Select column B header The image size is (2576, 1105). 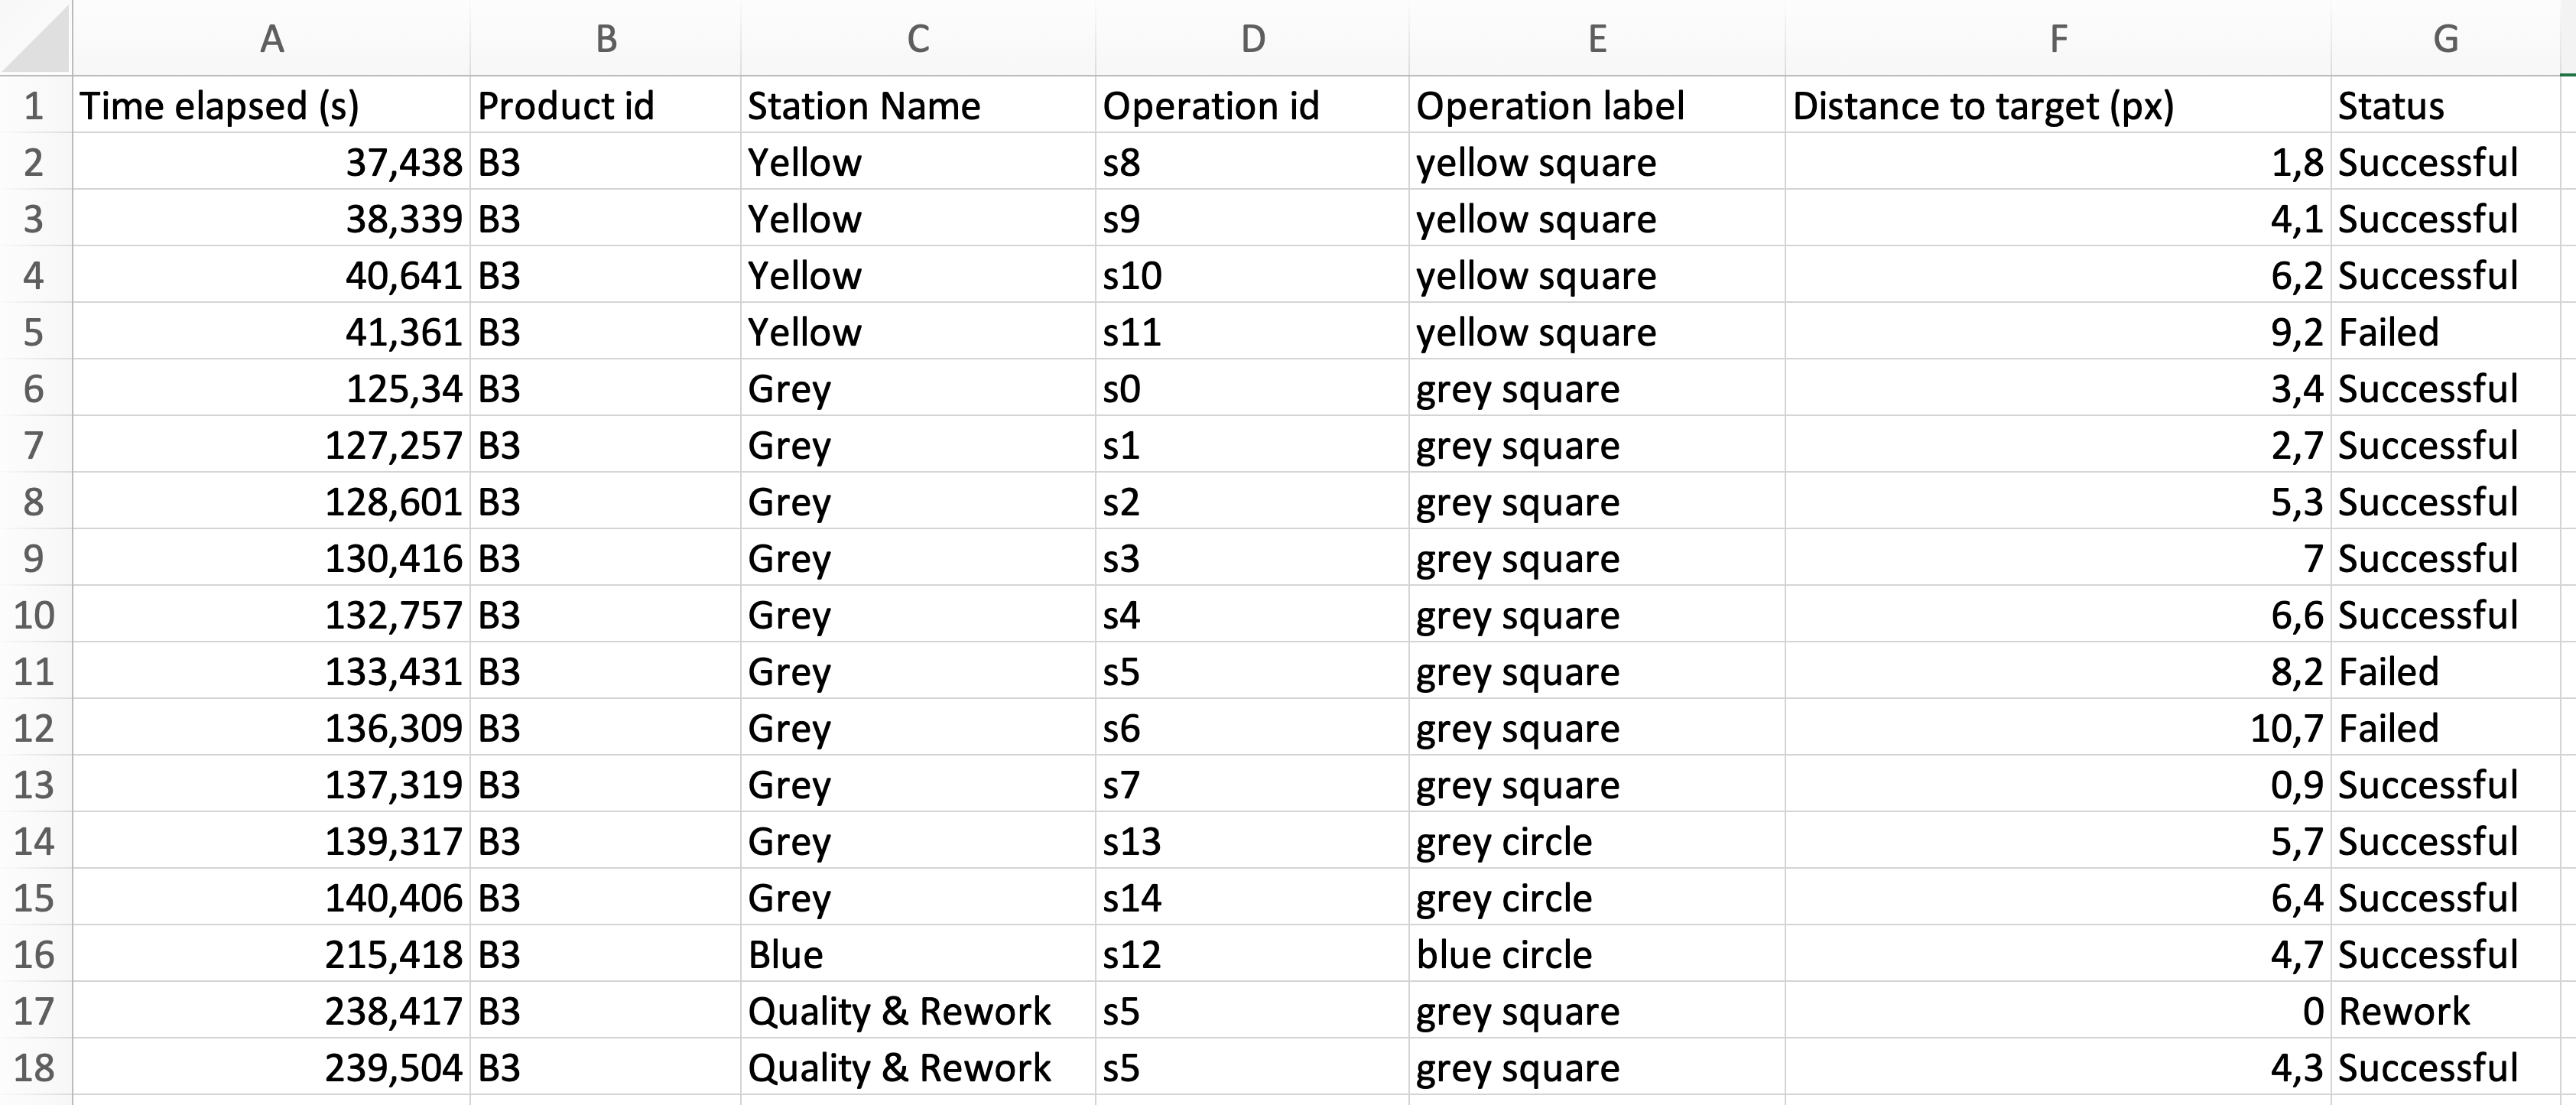606,38
